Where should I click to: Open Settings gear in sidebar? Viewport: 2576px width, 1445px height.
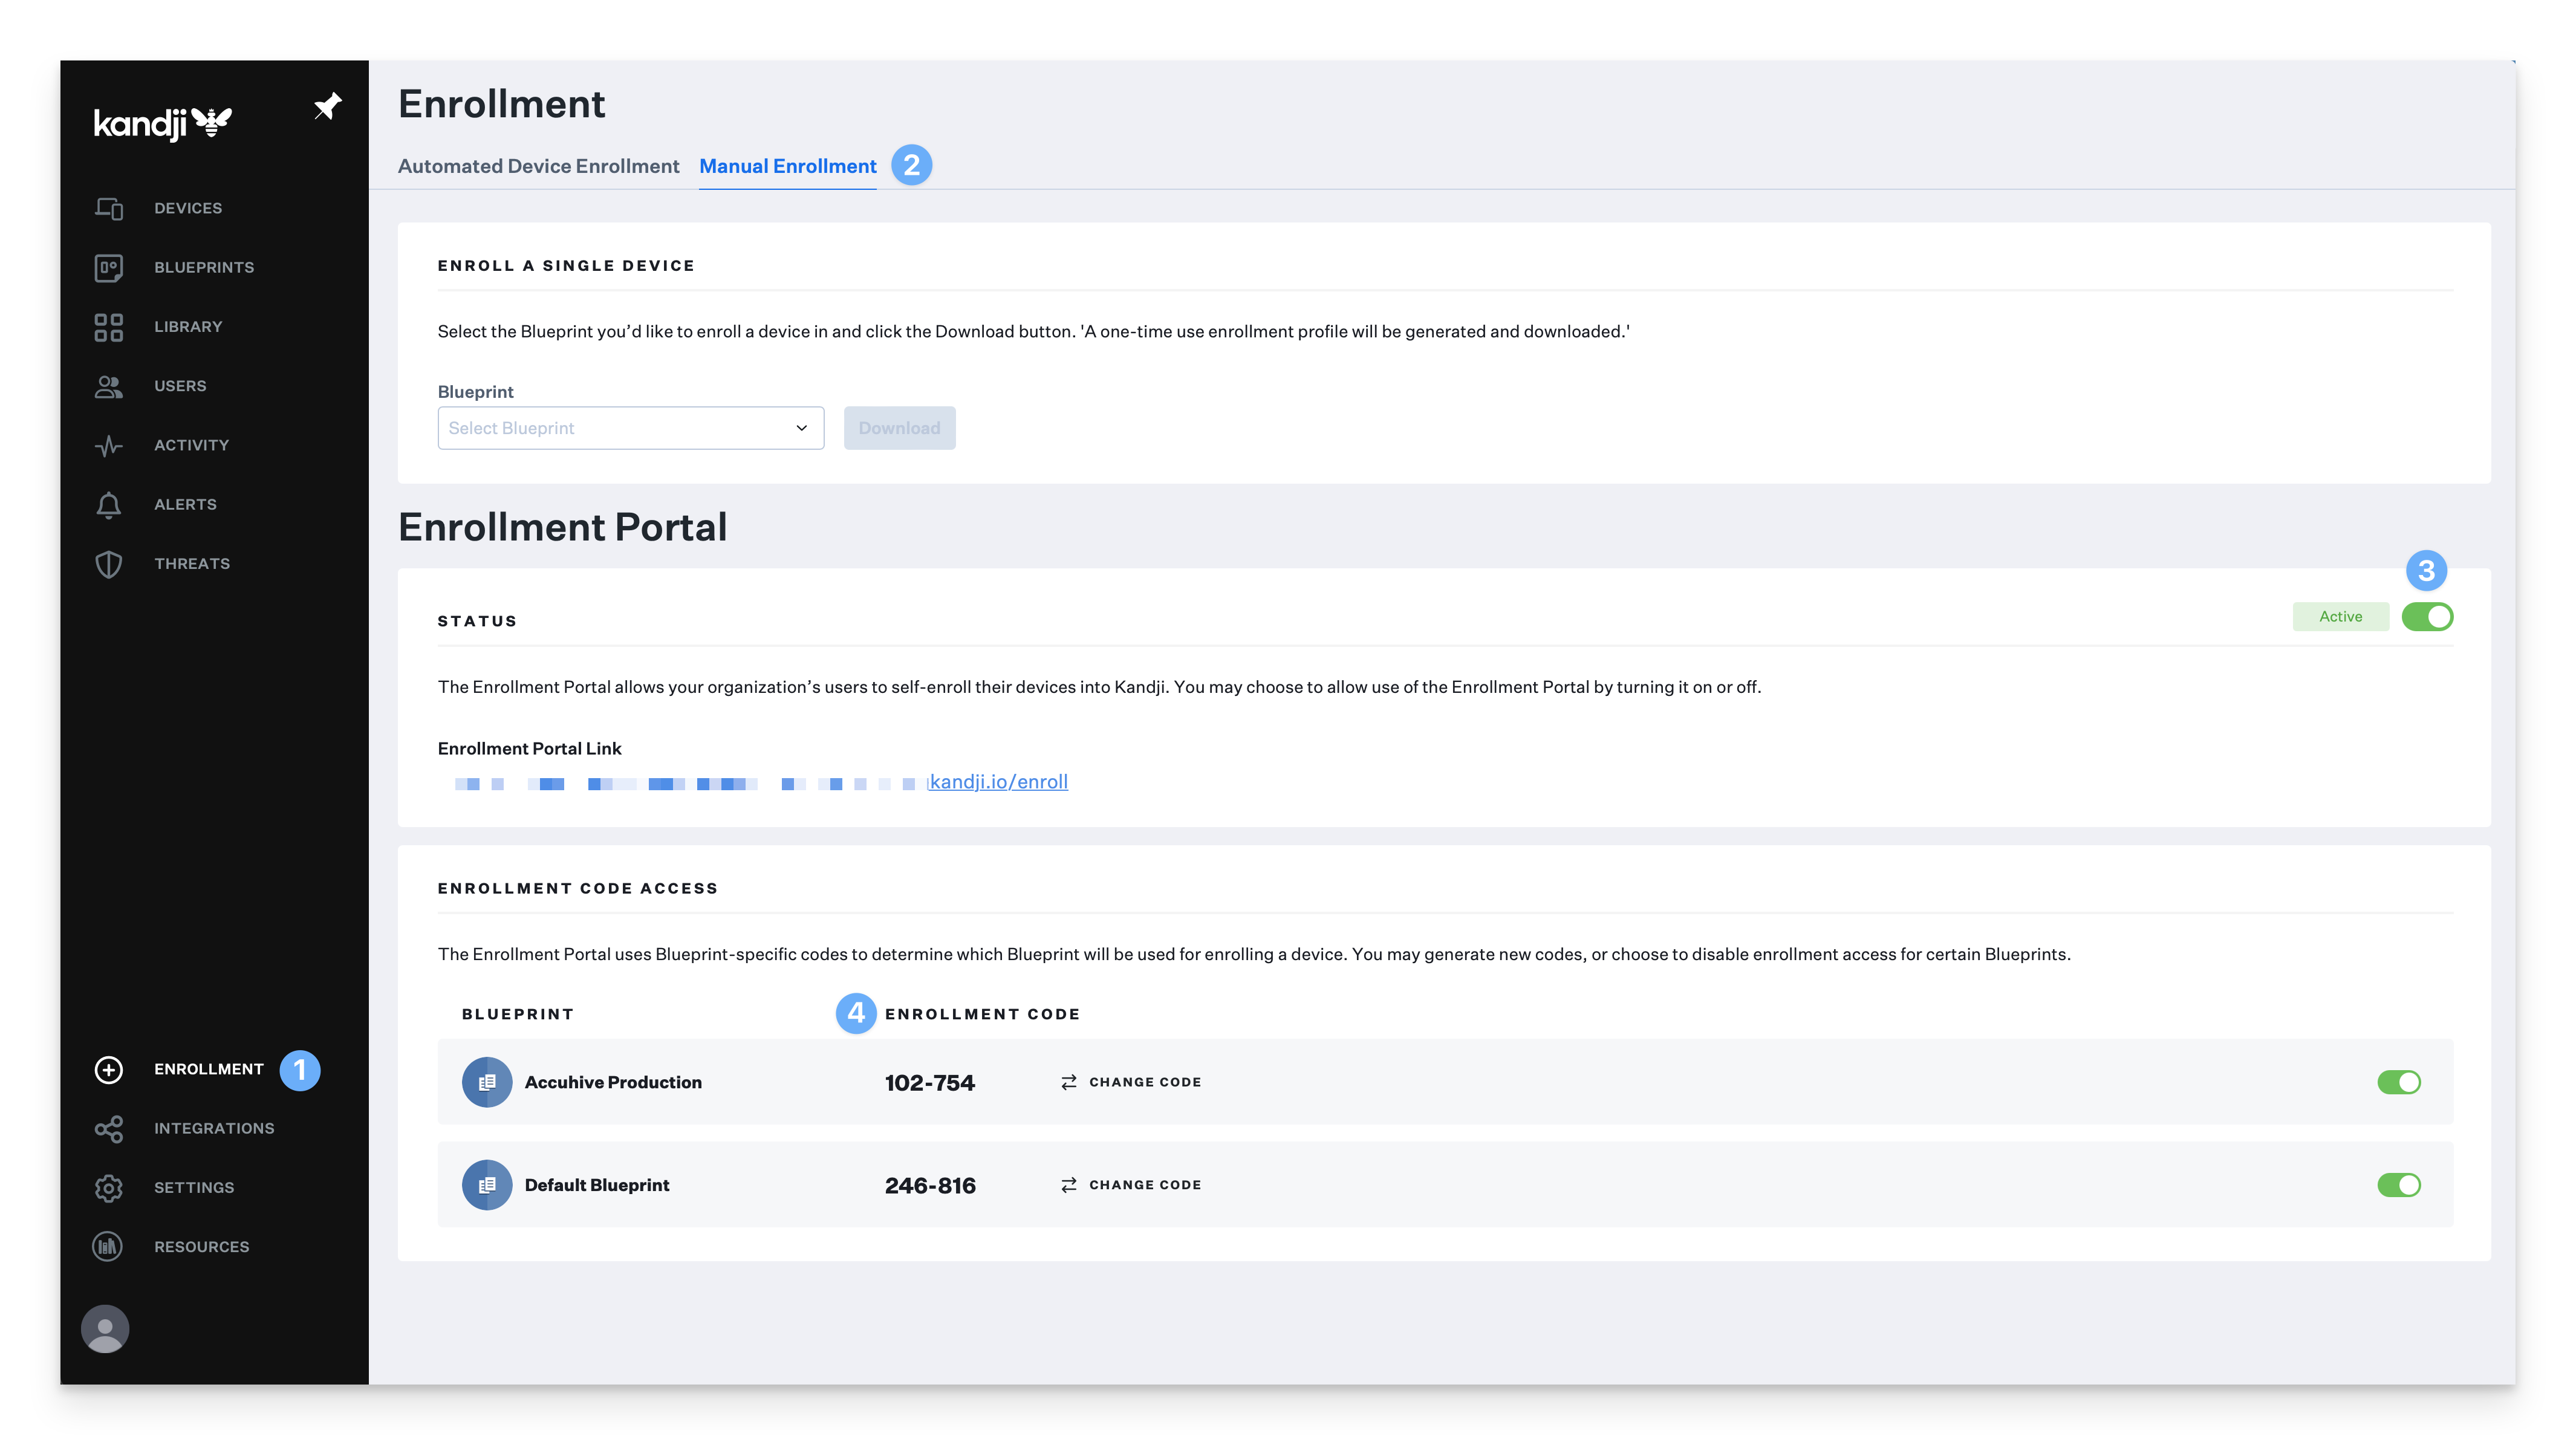click(x=109, y=1188)
